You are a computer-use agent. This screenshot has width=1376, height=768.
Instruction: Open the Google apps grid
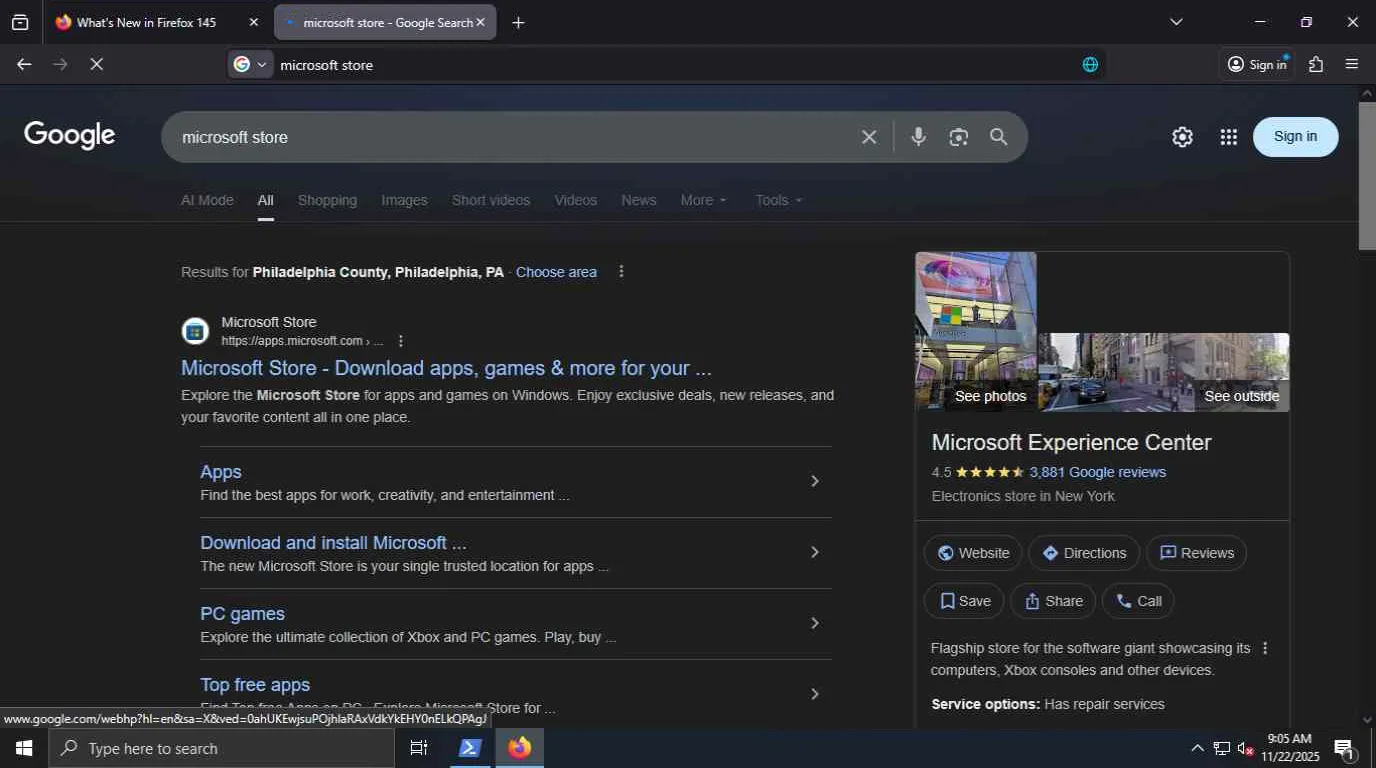(1229, 137)
